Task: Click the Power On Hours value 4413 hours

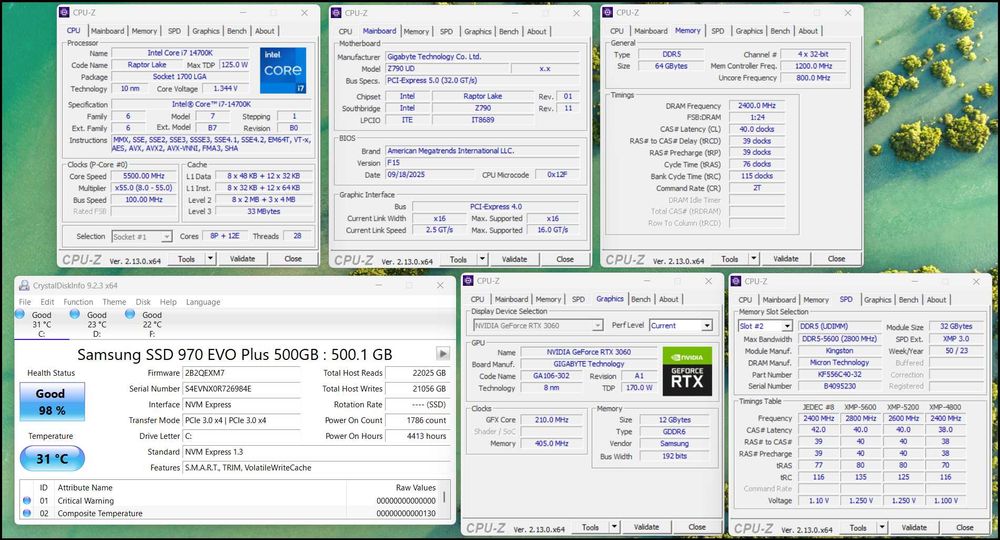Action: point(417,436)
